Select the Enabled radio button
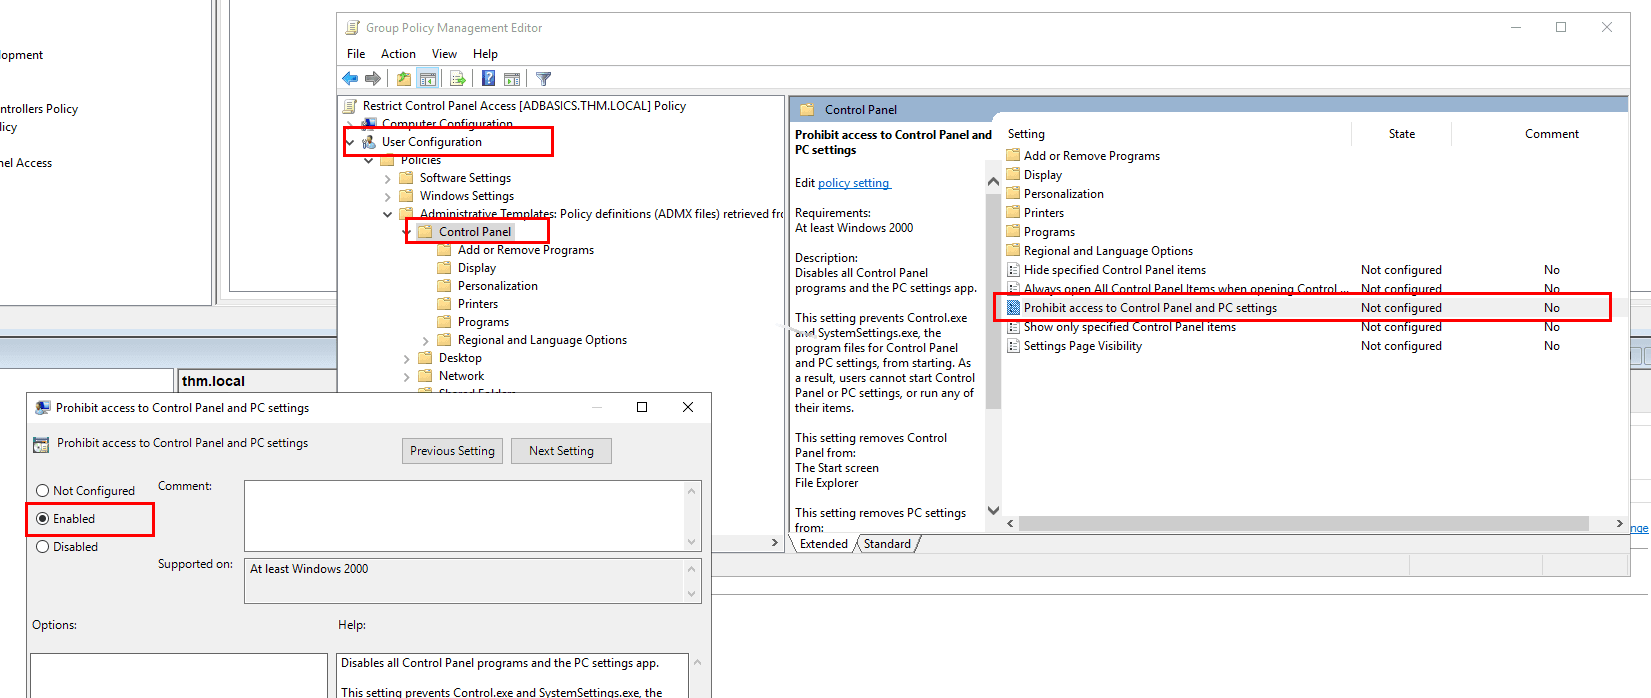Image resolution: width=1651 pixels, height=698 pixels. click(x=43, y=519)
